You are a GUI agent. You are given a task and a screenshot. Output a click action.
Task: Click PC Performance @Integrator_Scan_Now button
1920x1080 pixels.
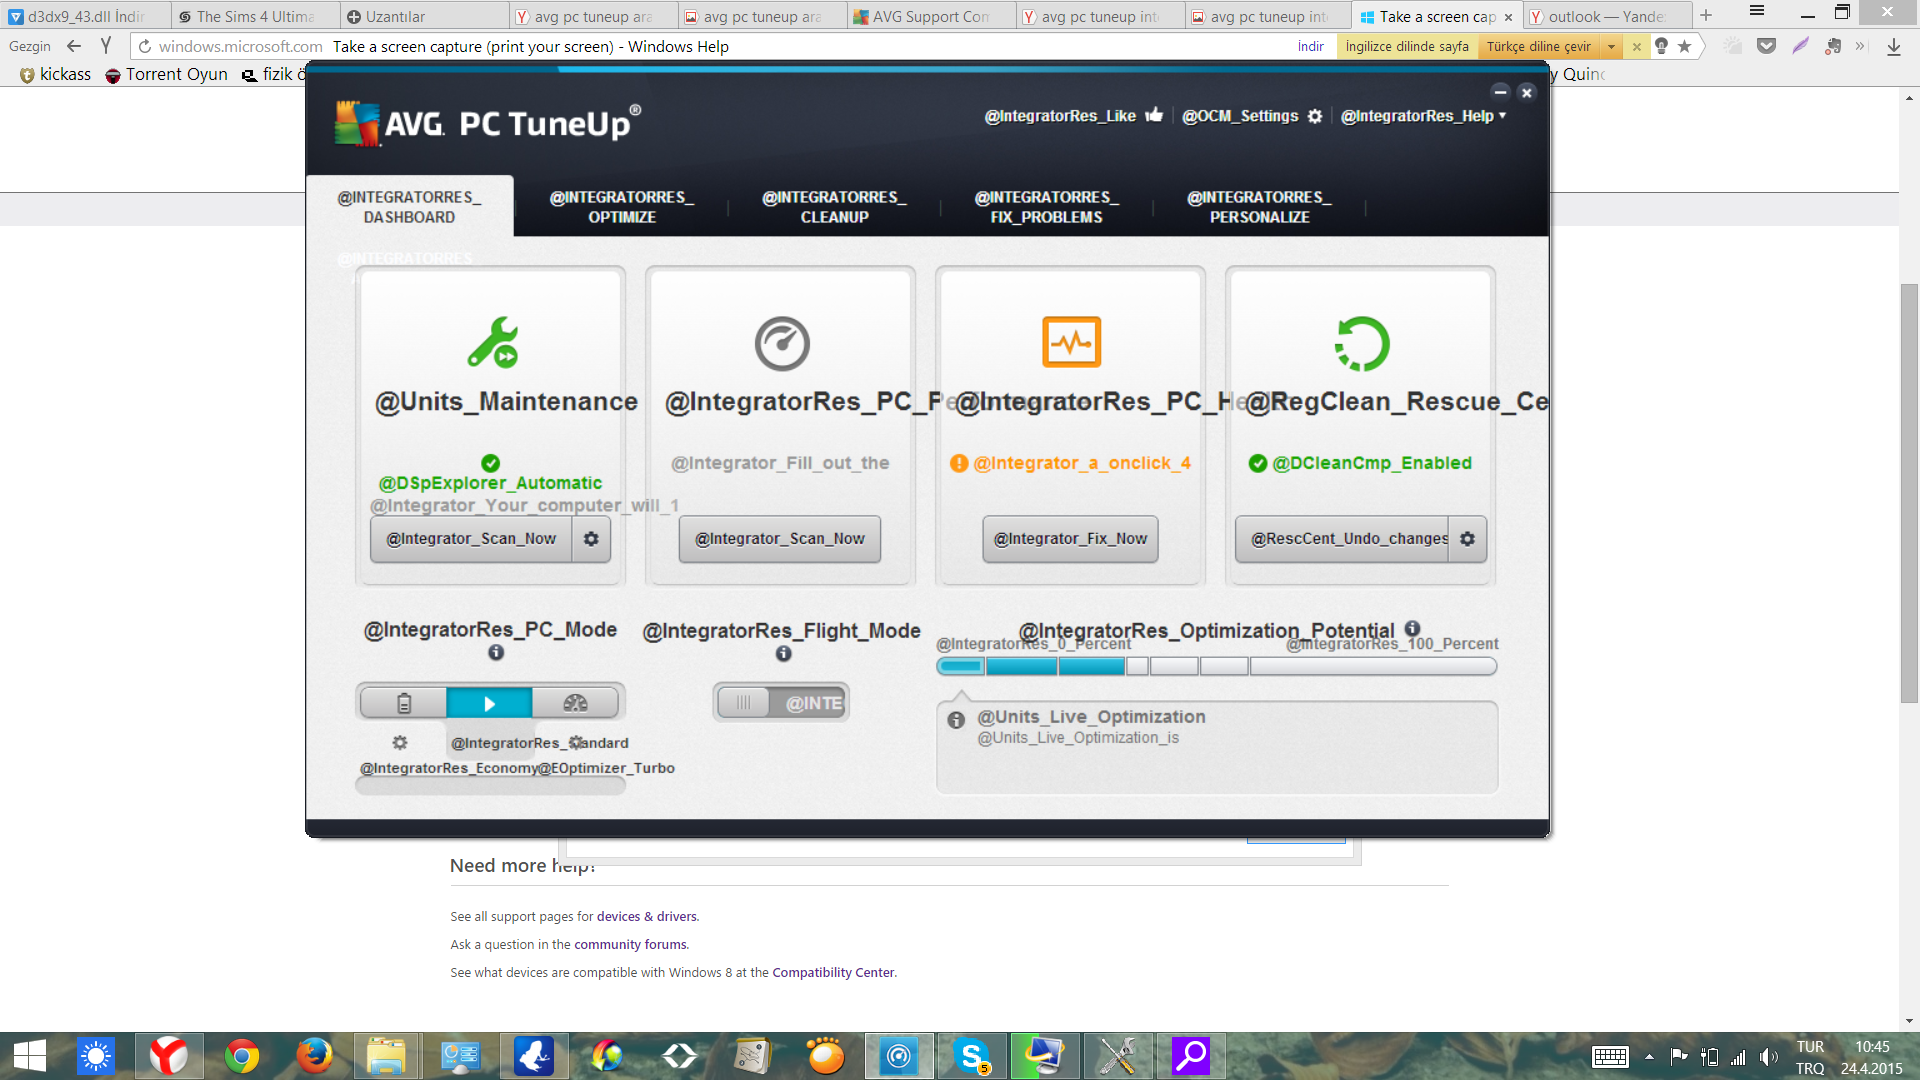[780, 539]
